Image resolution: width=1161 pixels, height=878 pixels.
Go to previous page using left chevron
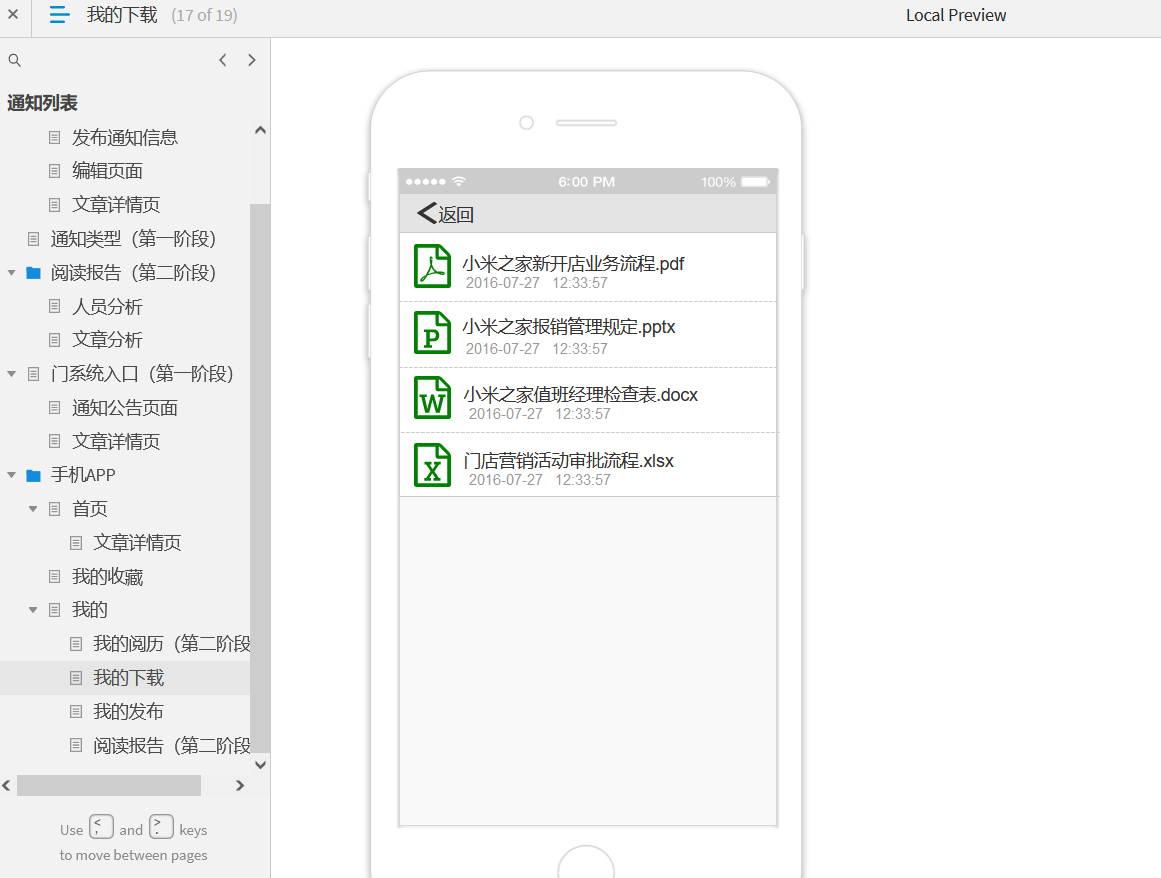click(x=223, y=60)
